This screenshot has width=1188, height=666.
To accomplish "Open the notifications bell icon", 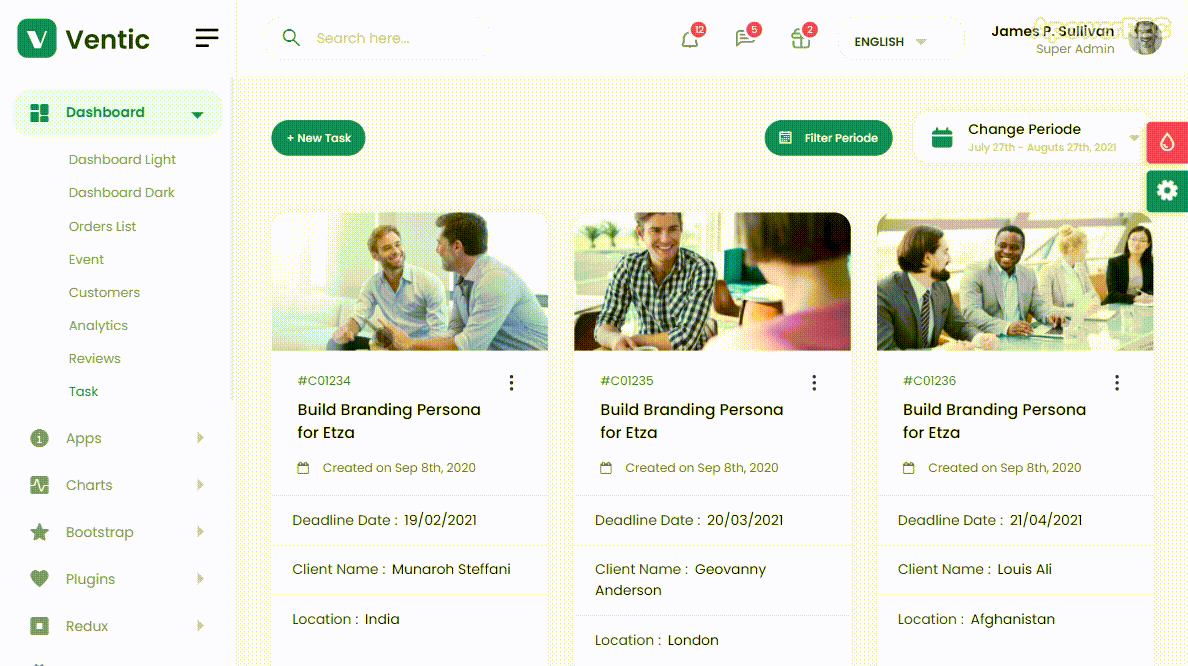I will pyautogui.click(x=689, y=38).
